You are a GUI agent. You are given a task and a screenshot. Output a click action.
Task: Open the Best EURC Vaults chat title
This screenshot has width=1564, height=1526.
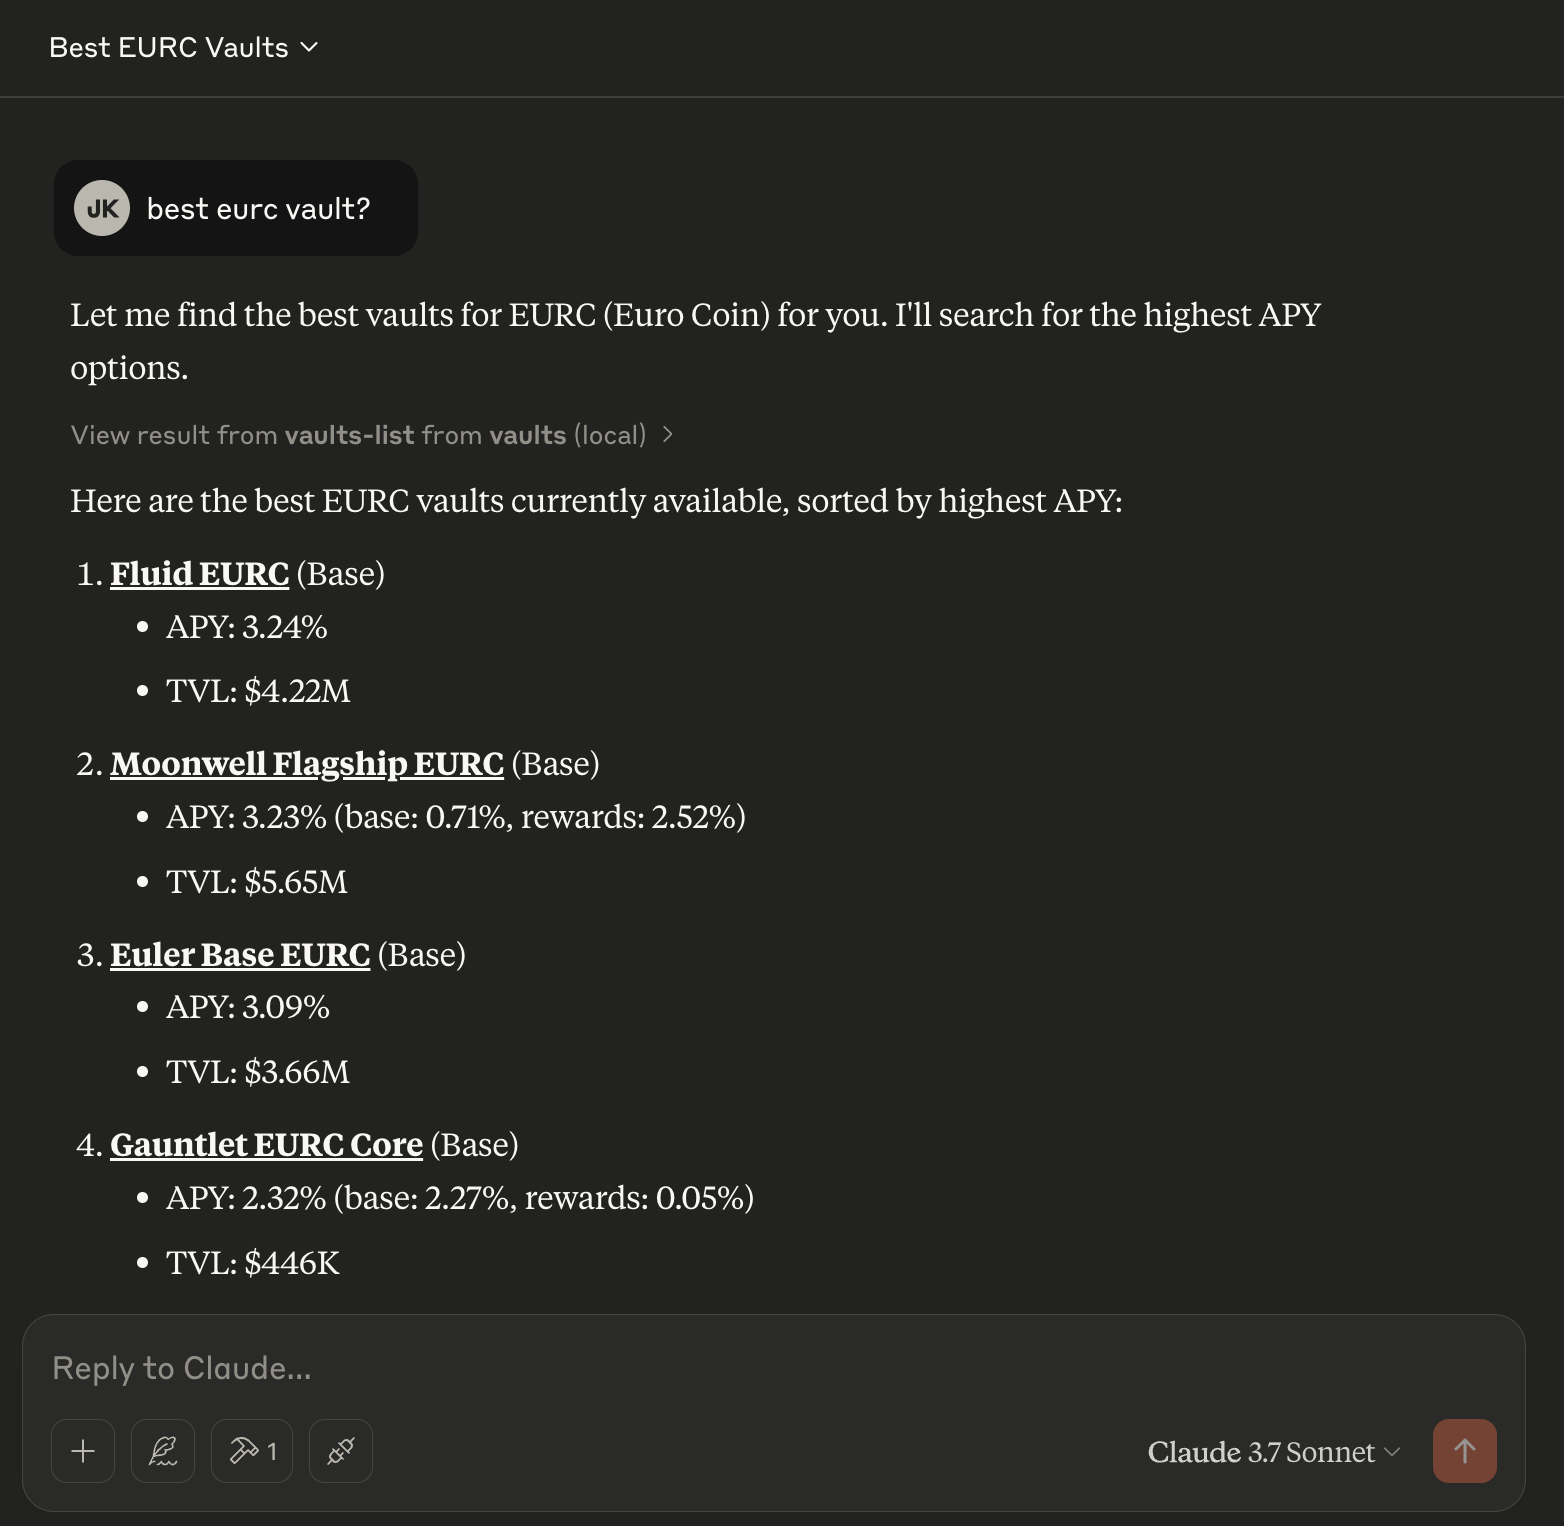tap(169, 47)
